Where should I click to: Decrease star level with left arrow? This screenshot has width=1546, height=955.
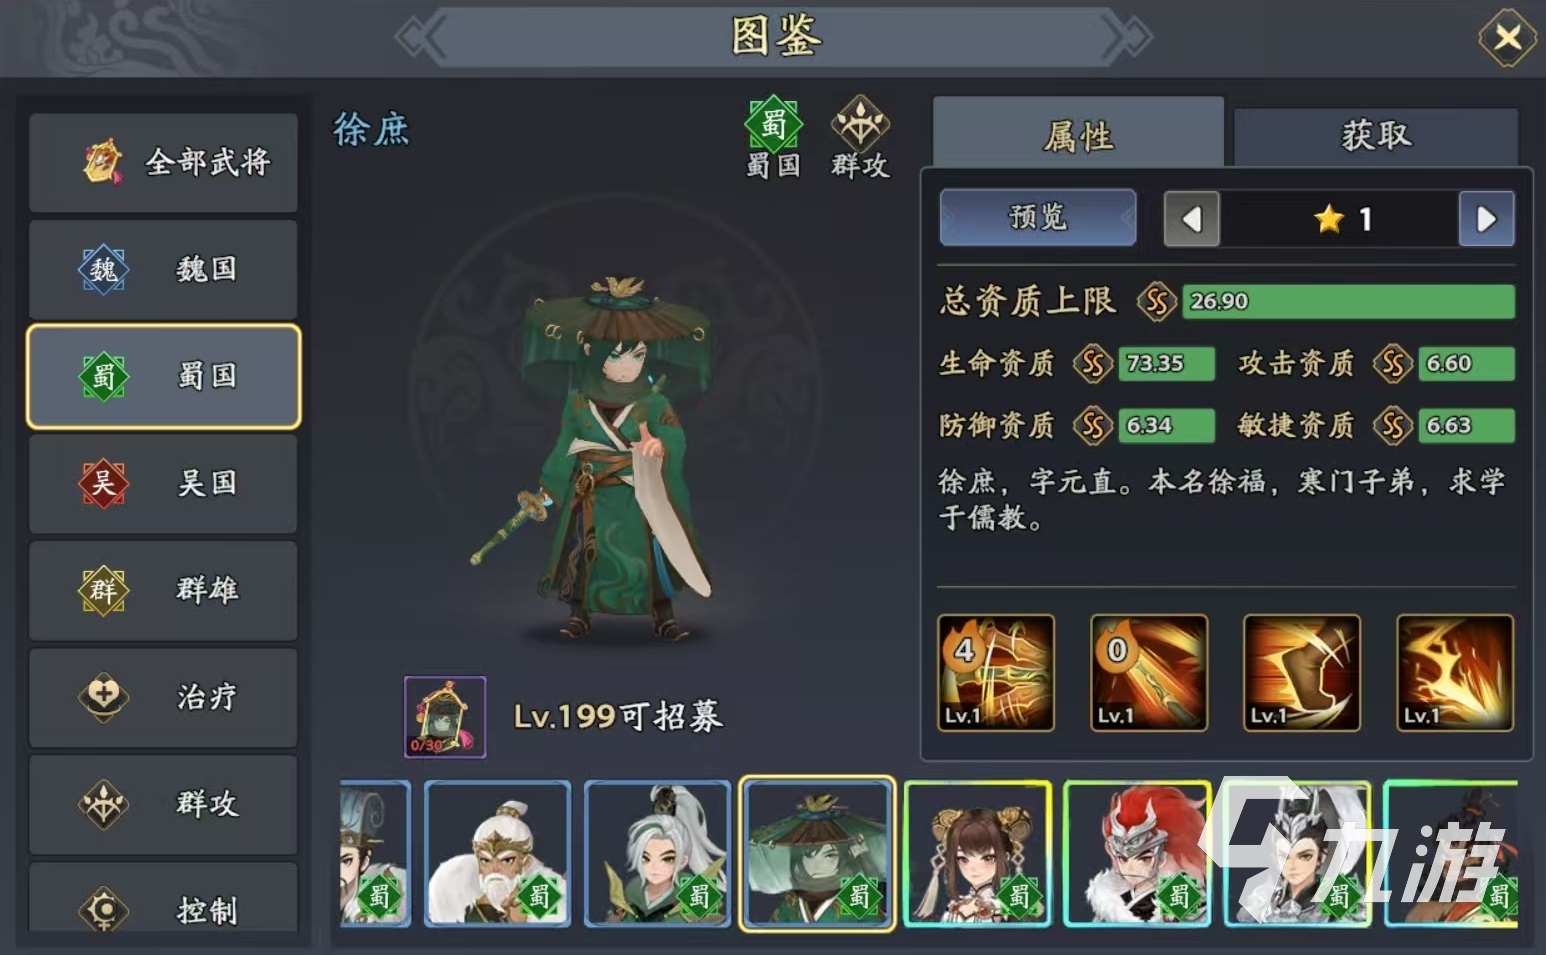coord(1191,219)
